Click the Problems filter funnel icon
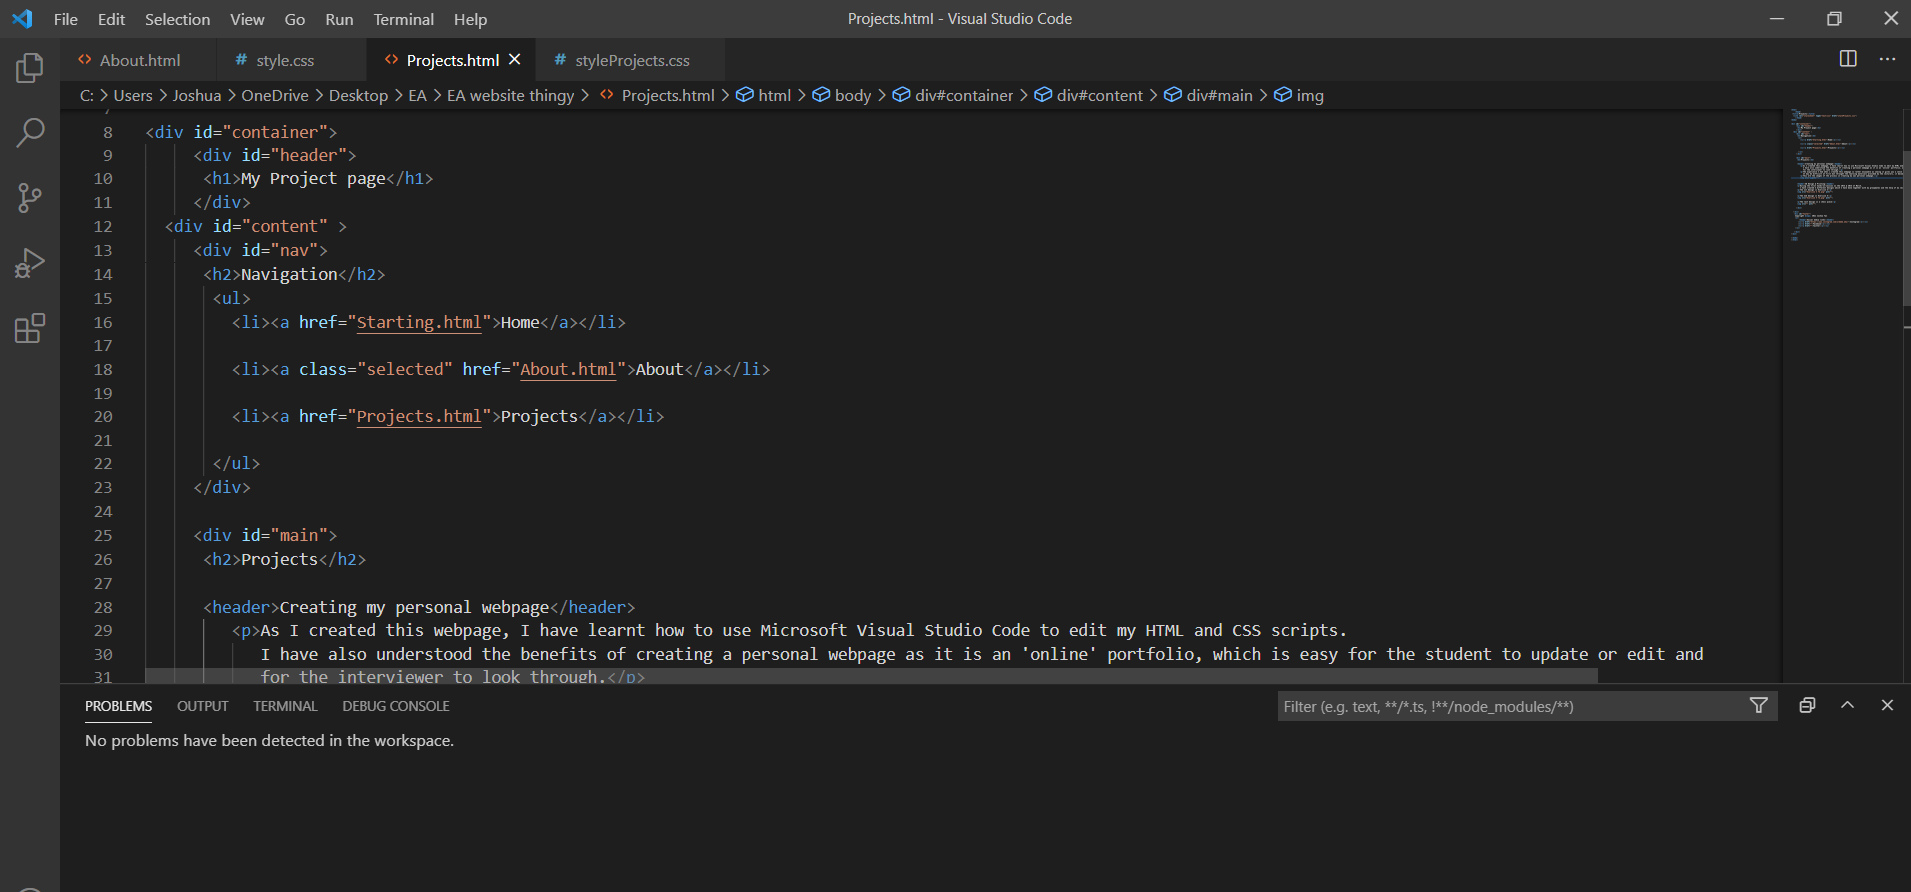Screen dimensions: 1911x892 point(1758,706)
